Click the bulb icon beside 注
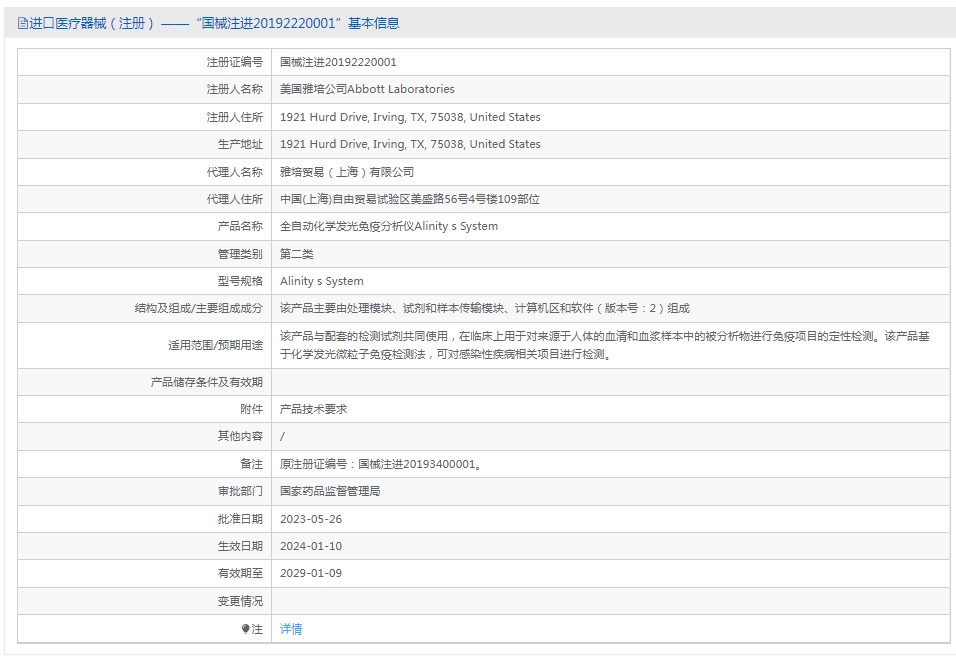The width and height of the screenshot is (956, 659). point(245,629)
